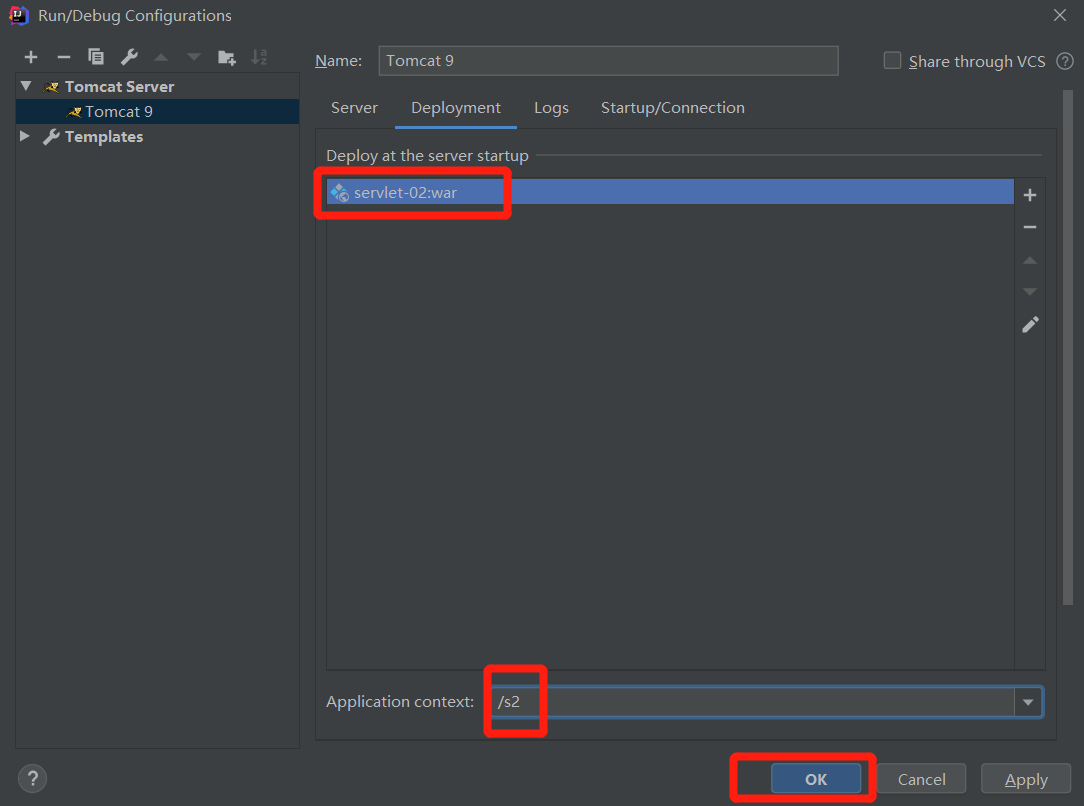Click Application context field with /s2
This screenshot has width=1084, height=806.
click(753, 702)
